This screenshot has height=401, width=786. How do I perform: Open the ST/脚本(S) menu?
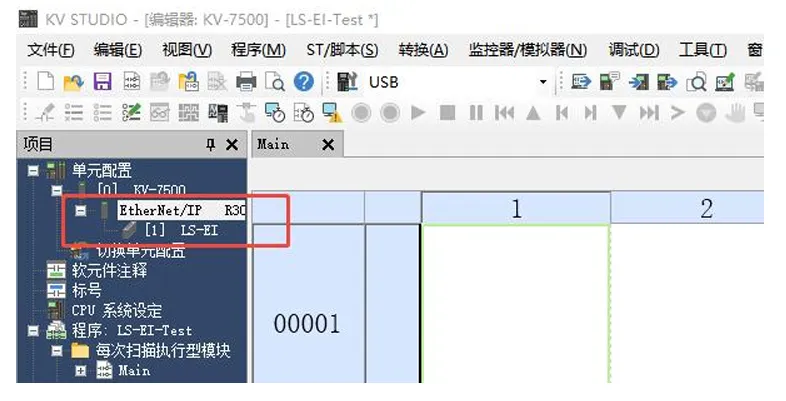coord(342,50)
